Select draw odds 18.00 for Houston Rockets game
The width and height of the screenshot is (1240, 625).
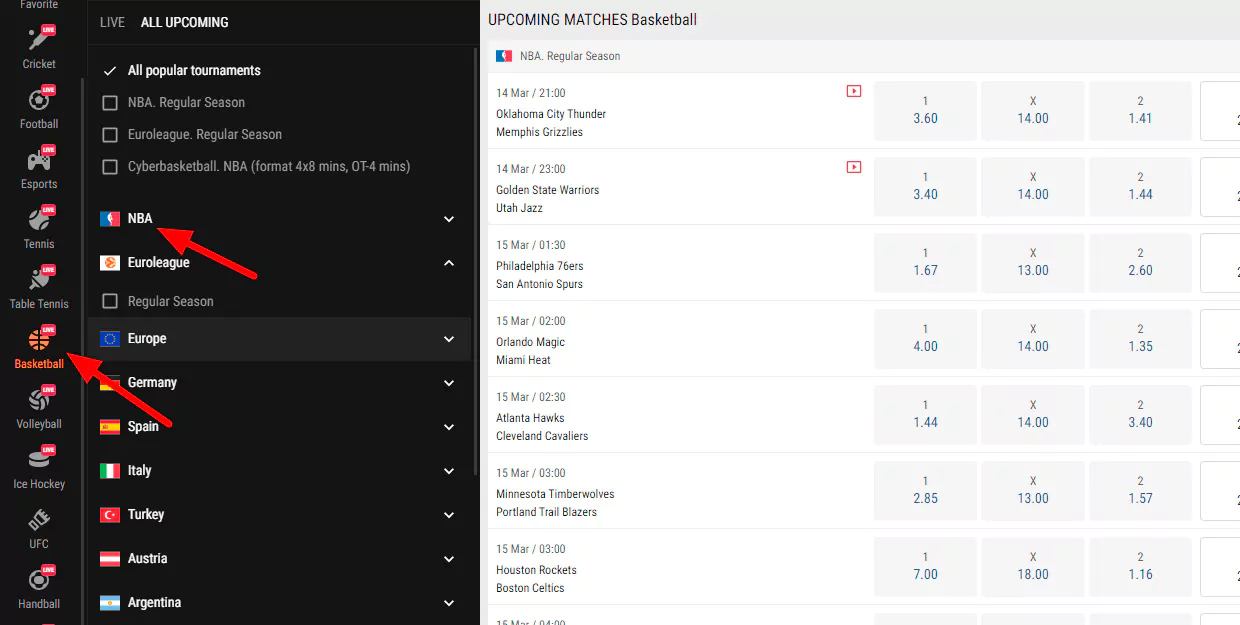pos(1032,566)
